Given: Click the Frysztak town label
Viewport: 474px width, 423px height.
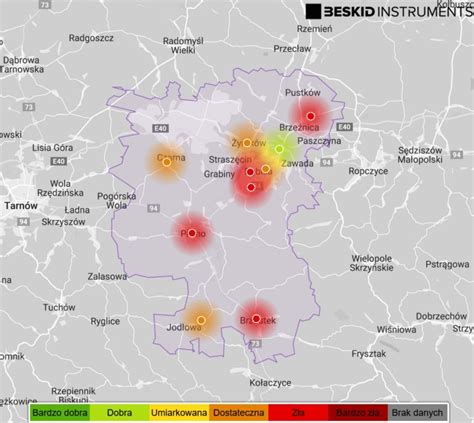Looking at the screenshot, I should click(x=369, y=354).
